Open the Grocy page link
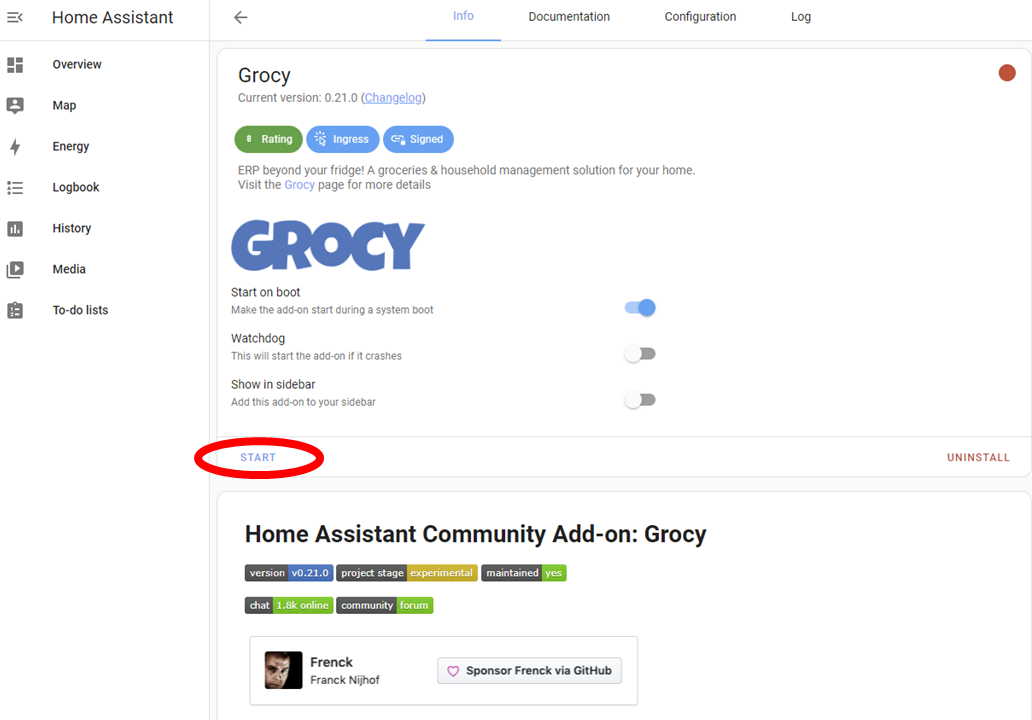 (299, 185)
